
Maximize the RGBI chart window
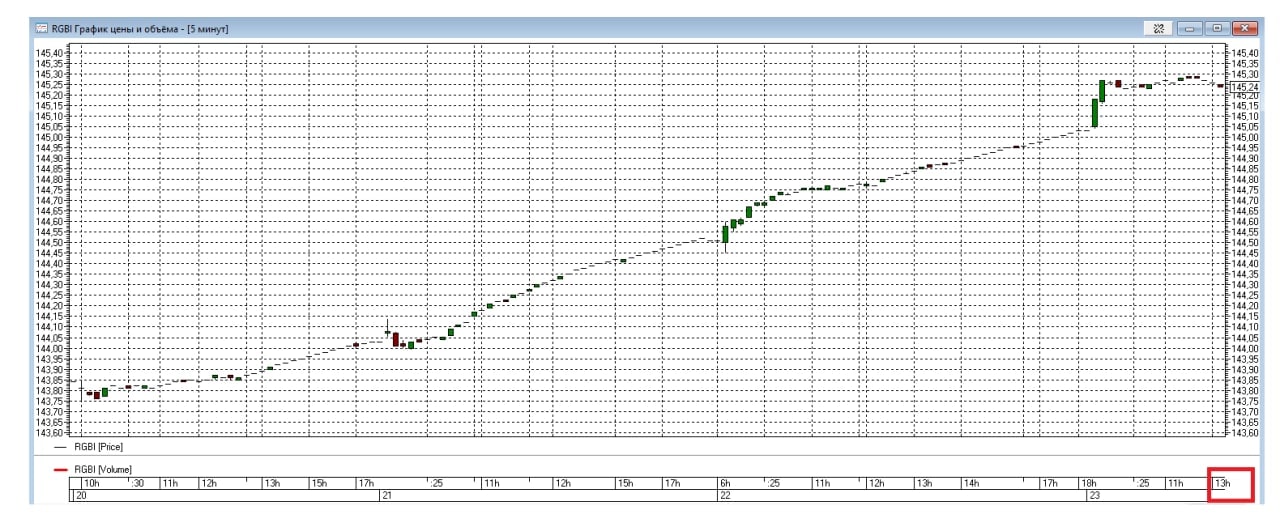1217,29
